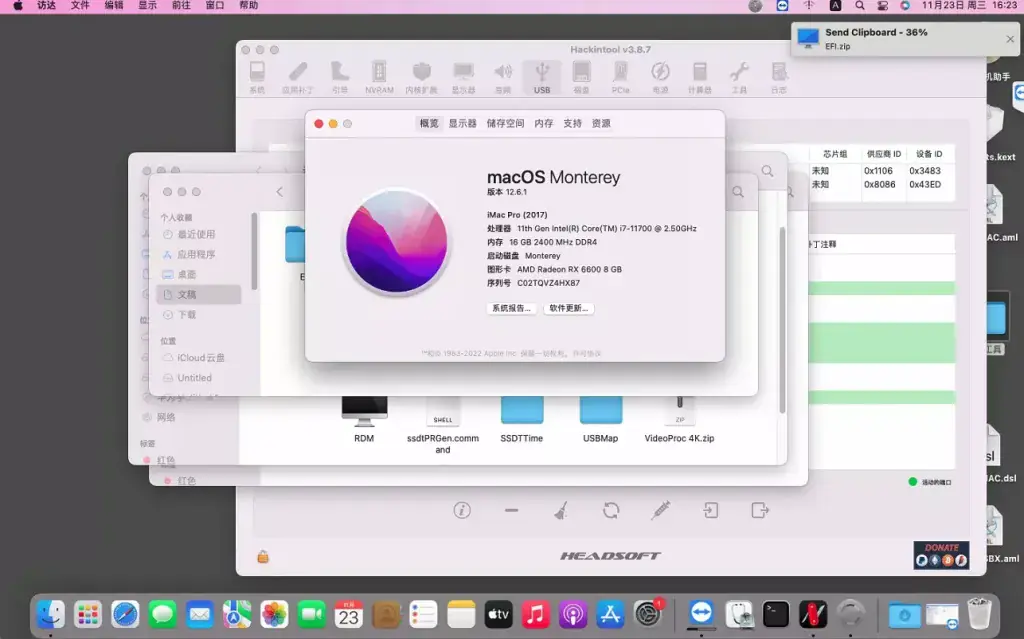Switch to 显示器 tab in About This Mac

(x=462, y=123)
